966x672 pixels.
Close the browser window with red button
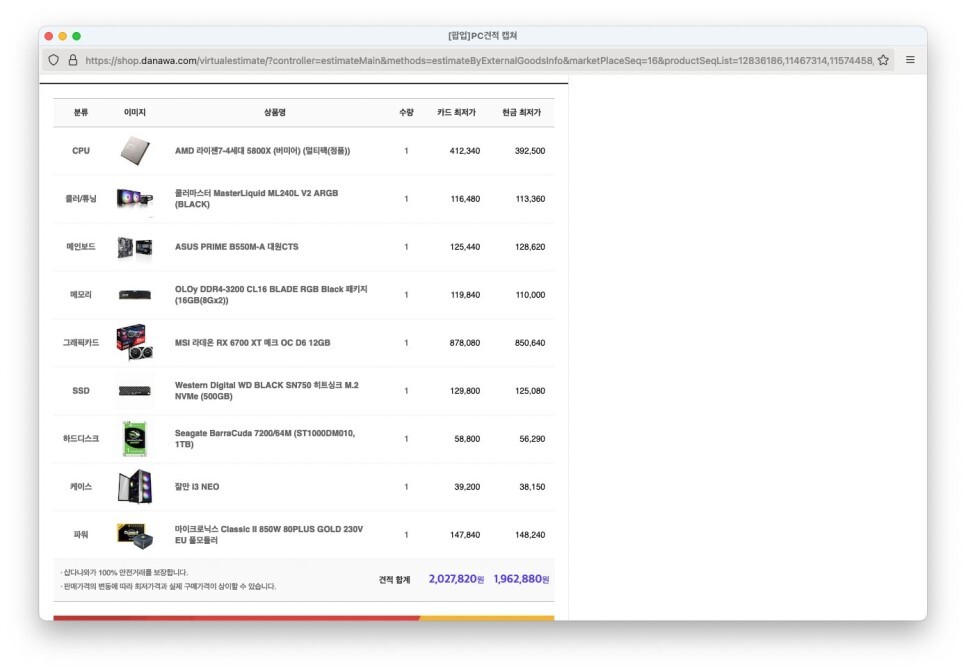point(49,36)
